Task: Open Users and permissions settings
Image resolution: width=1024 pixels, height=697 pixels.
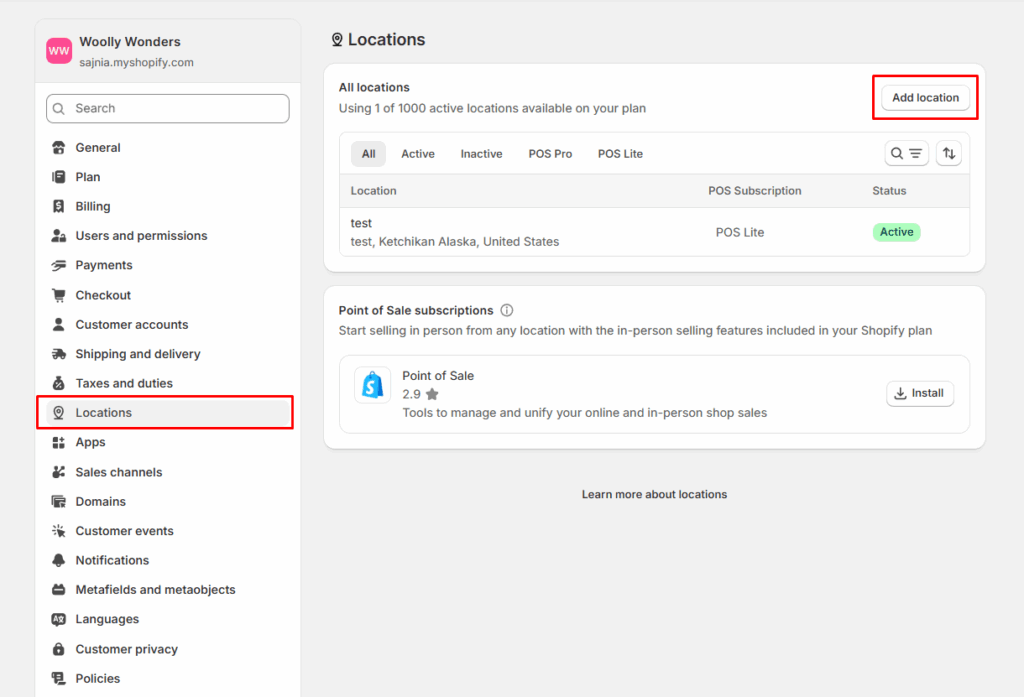Action: [141, 236]
